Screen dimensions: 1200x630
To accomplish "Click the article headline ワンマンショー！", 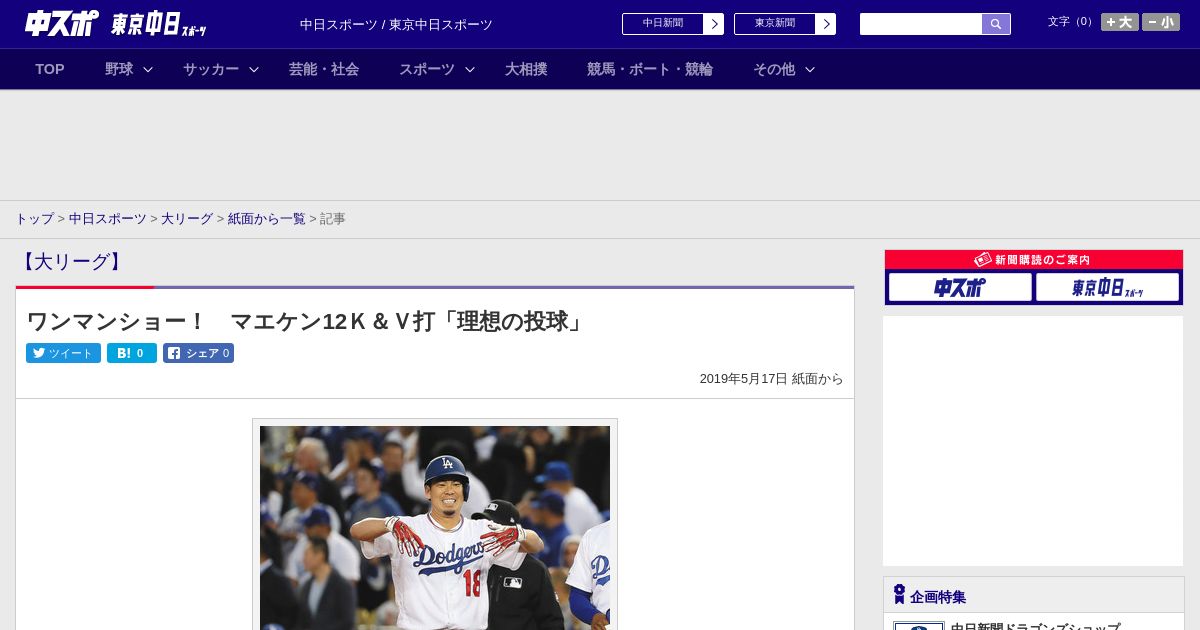I will click(x=306, y=321).
